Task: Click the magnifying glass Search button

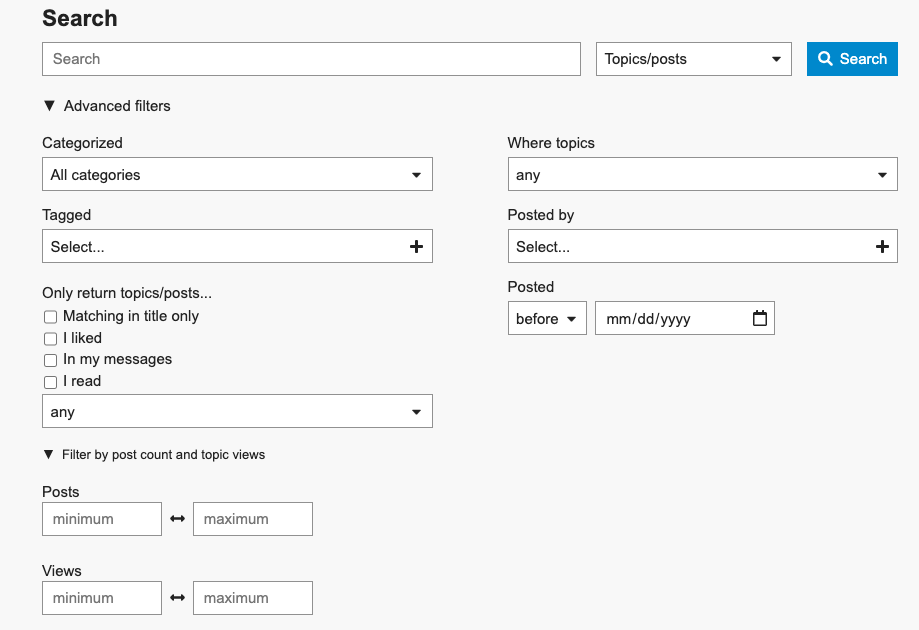Action: click(852, 59)
